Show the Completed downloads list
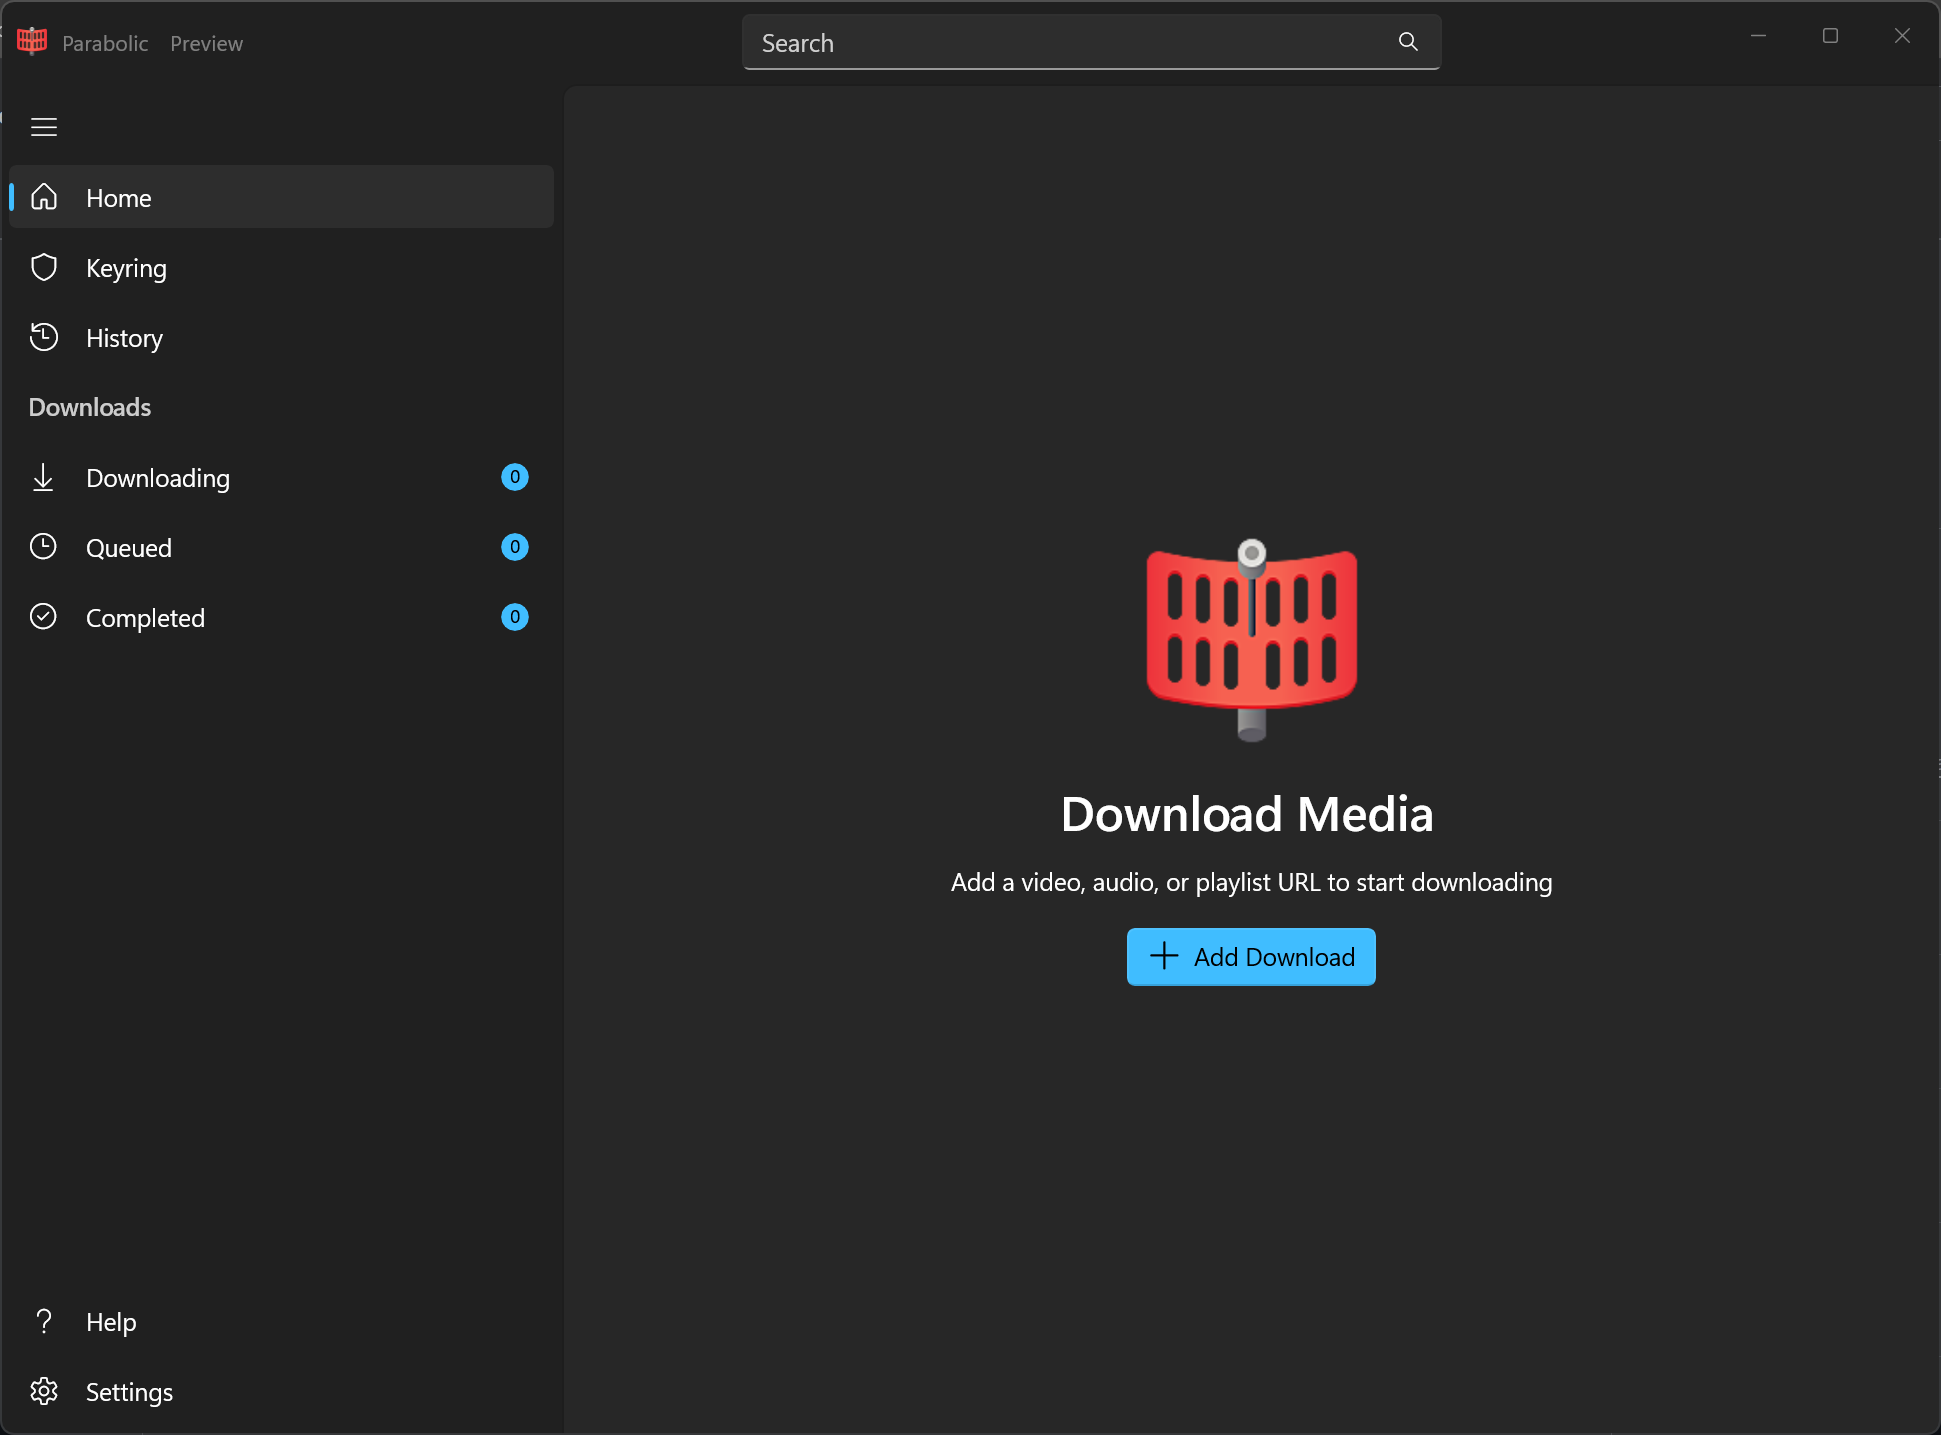The height and width of the screenshot is (1435, 1941). coord(282,617)
